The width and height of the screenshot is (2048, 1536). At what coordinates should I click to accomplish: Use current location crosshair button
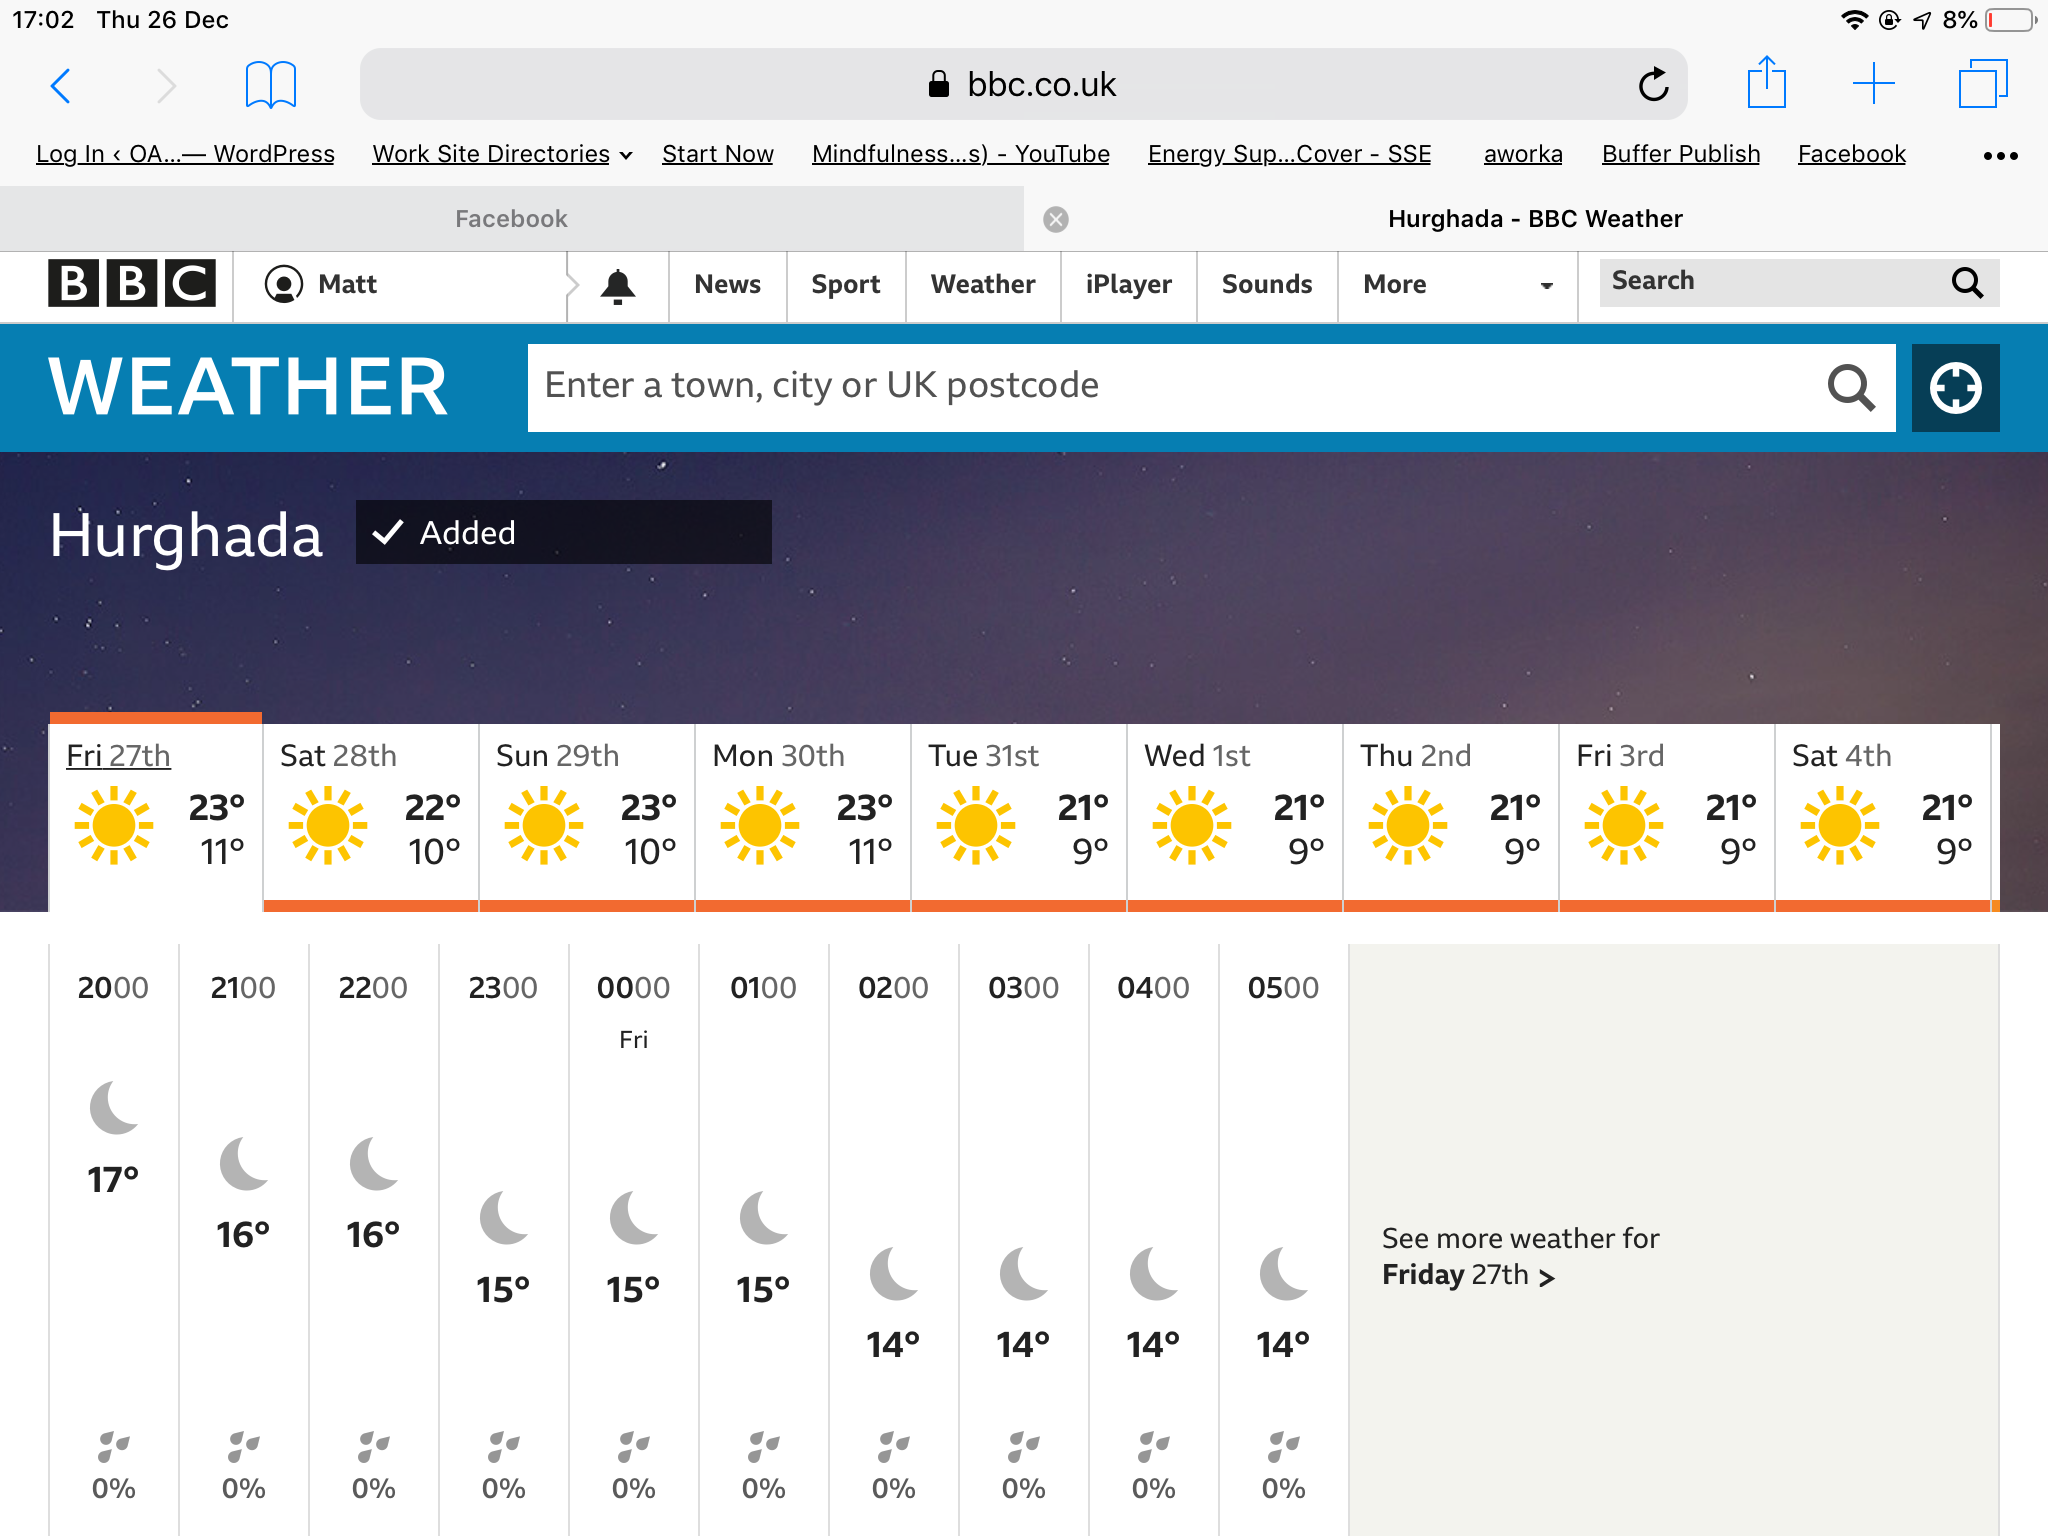(x=1955, y=388)
